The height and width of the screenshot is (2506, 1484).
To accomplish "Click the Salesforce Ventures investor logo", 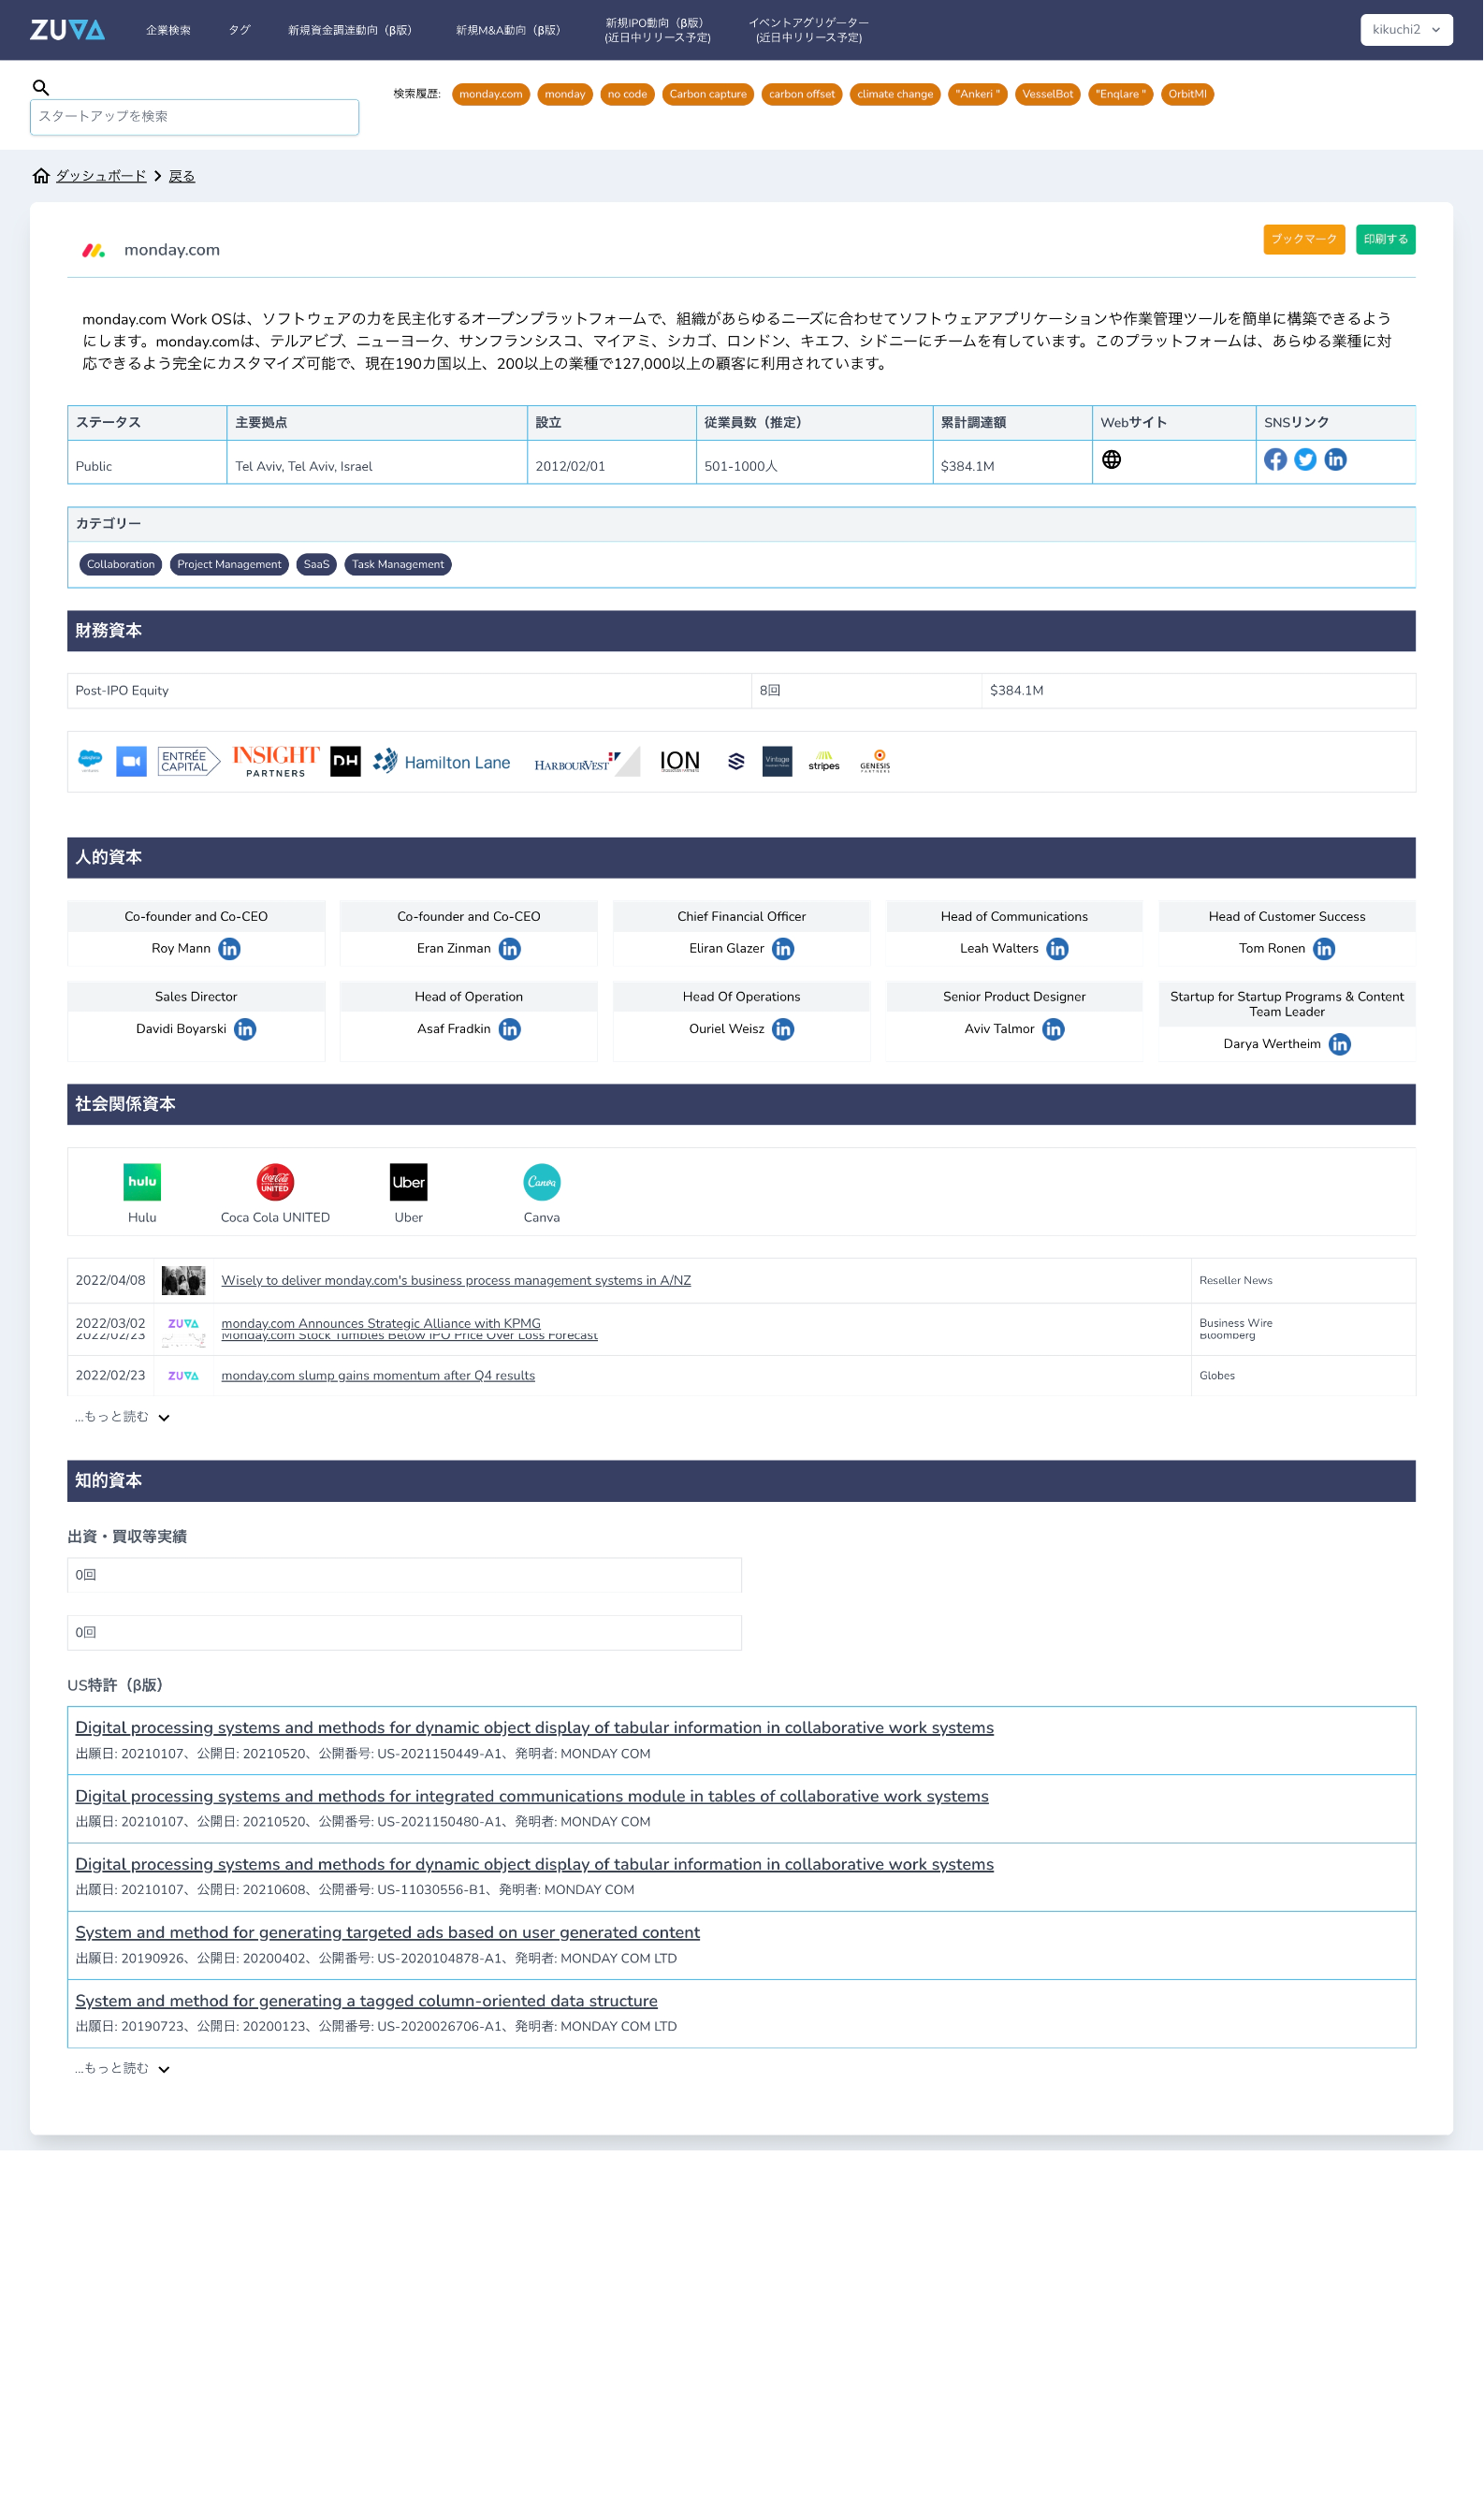I will 91,762.
